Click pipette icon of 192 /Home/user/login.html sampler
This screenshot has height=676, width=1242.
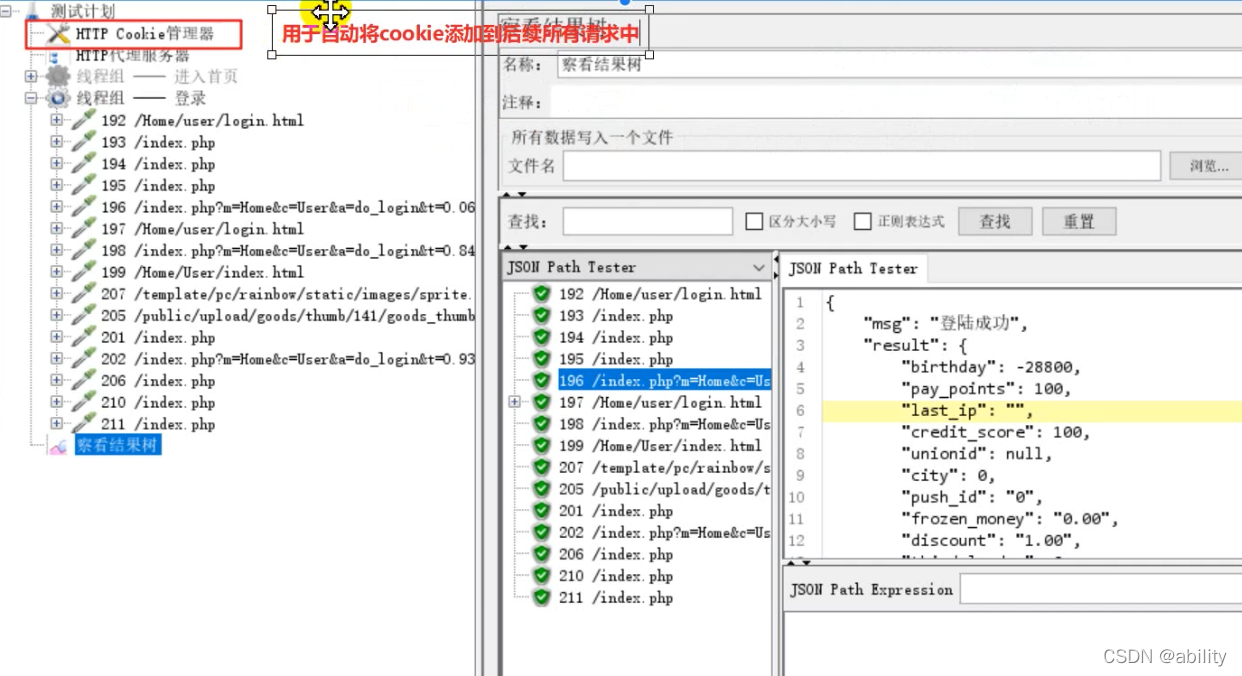pos(84,120)
